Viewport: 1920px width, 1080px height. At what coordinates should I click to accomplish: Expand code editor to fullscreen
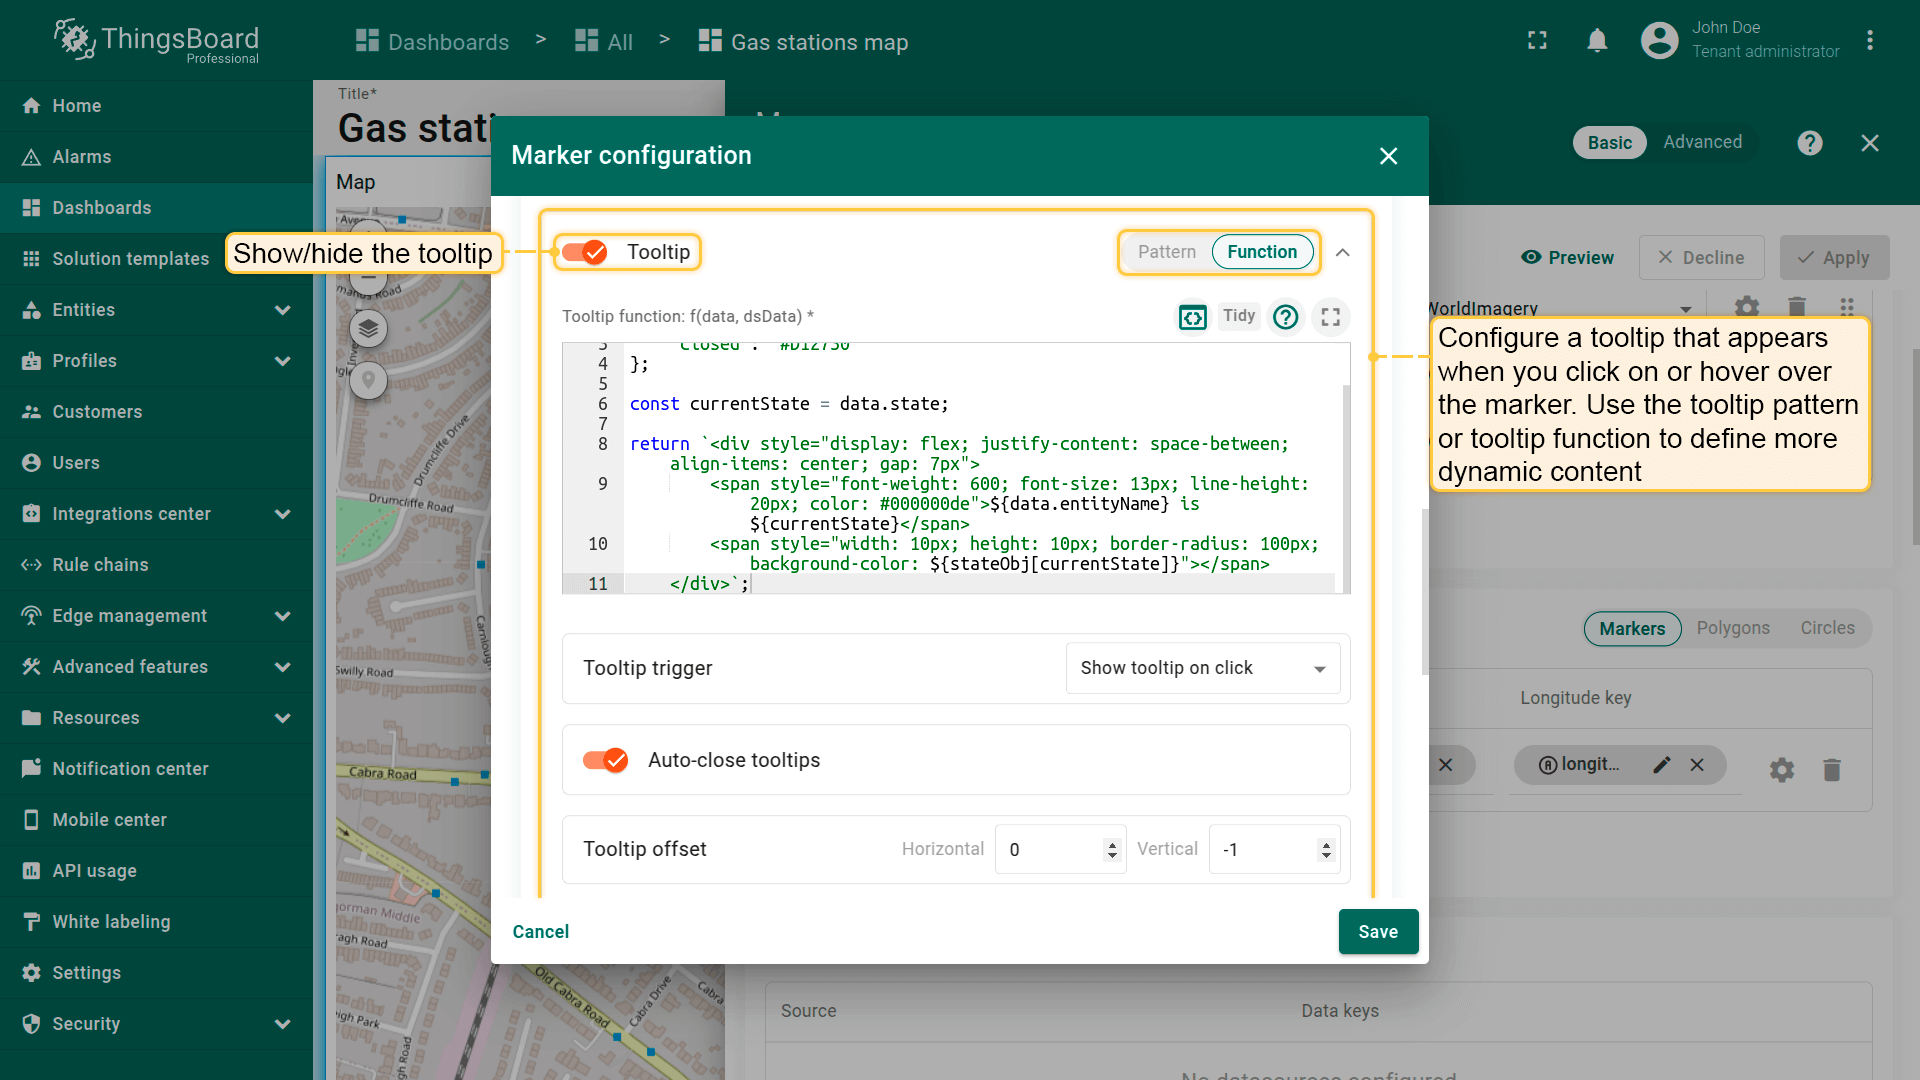click(1330, 317)
